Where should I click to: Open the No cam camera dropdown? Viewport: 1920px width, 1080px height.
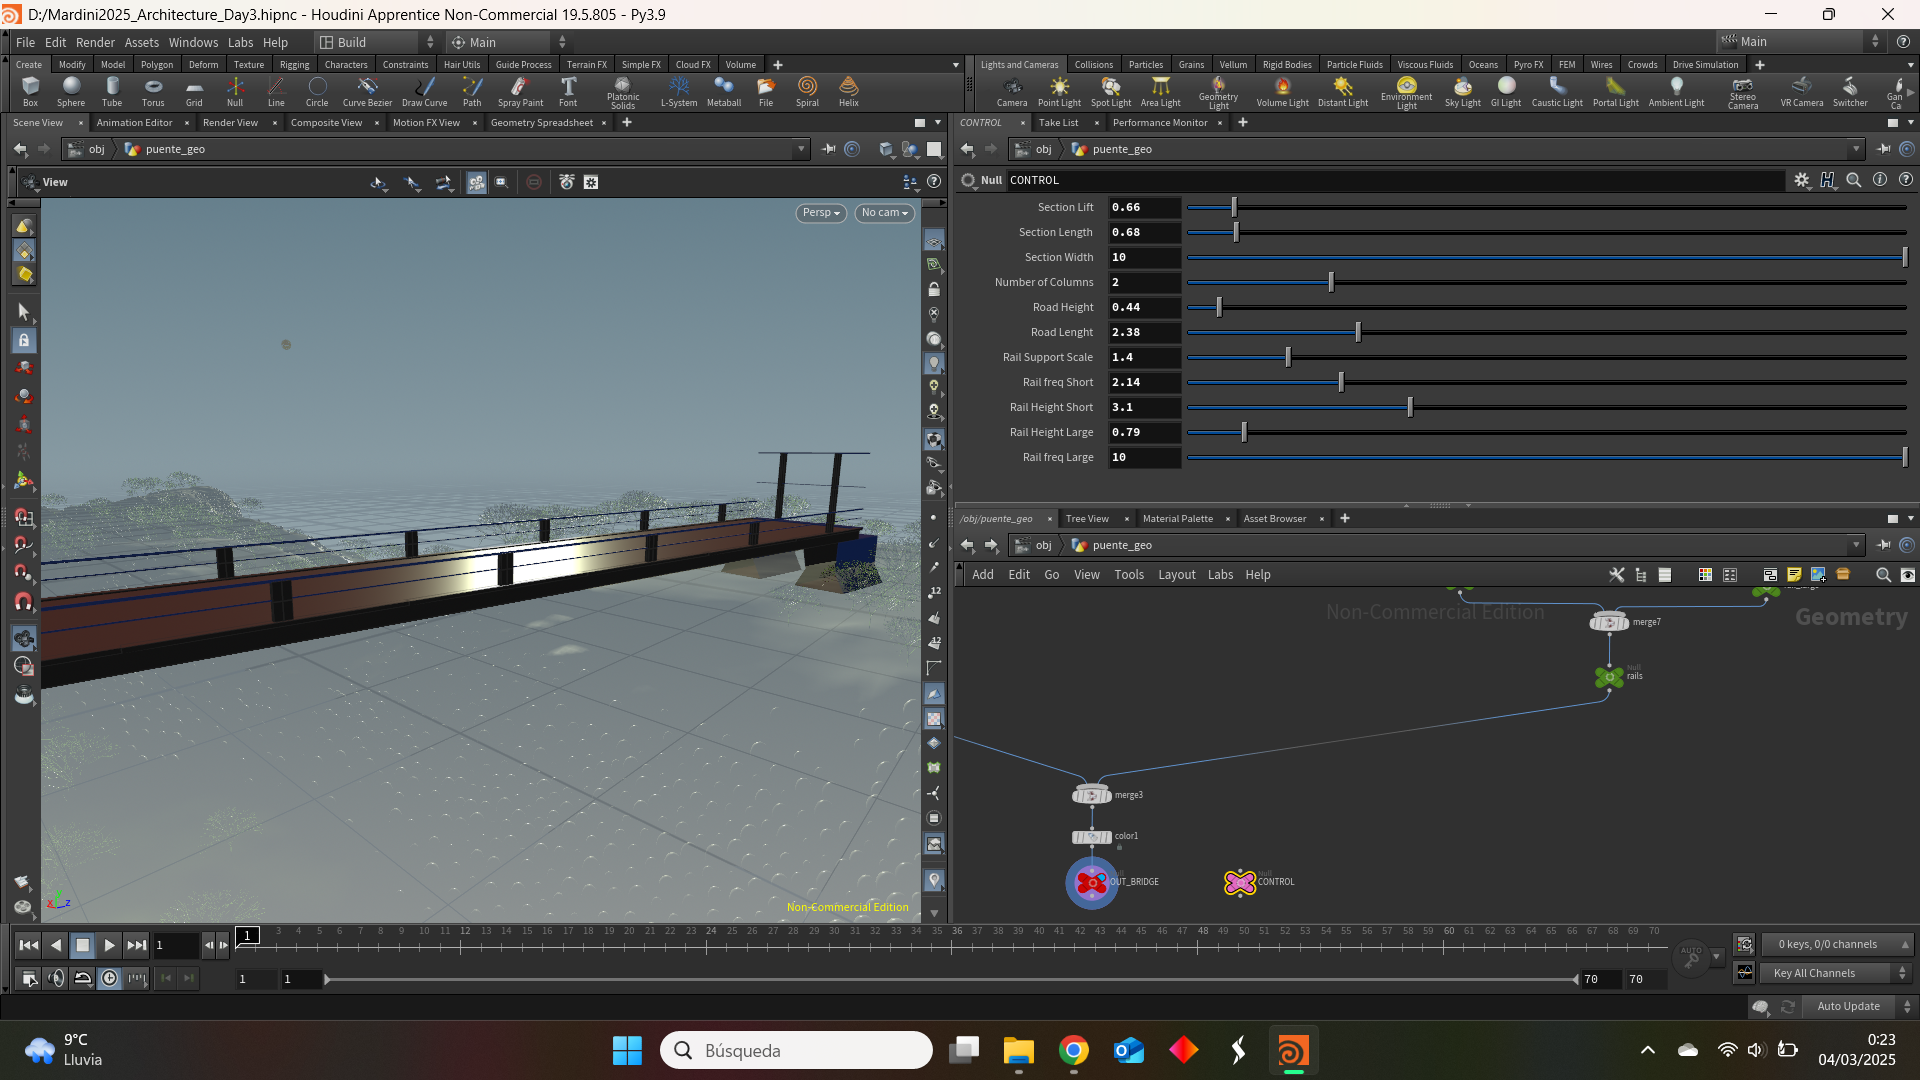[x=884, y=213]
